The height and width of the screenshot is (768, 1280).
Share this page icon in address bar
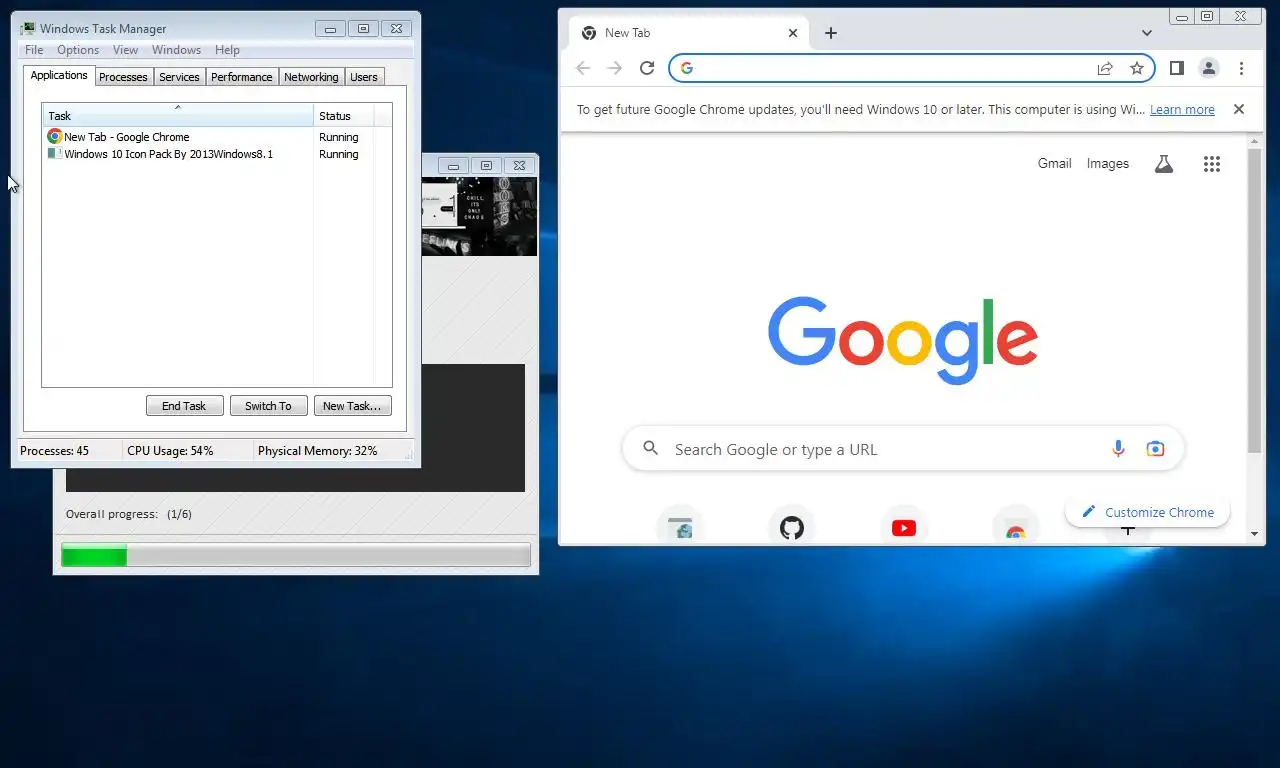pyautogui.click(x=1105, y=68)
